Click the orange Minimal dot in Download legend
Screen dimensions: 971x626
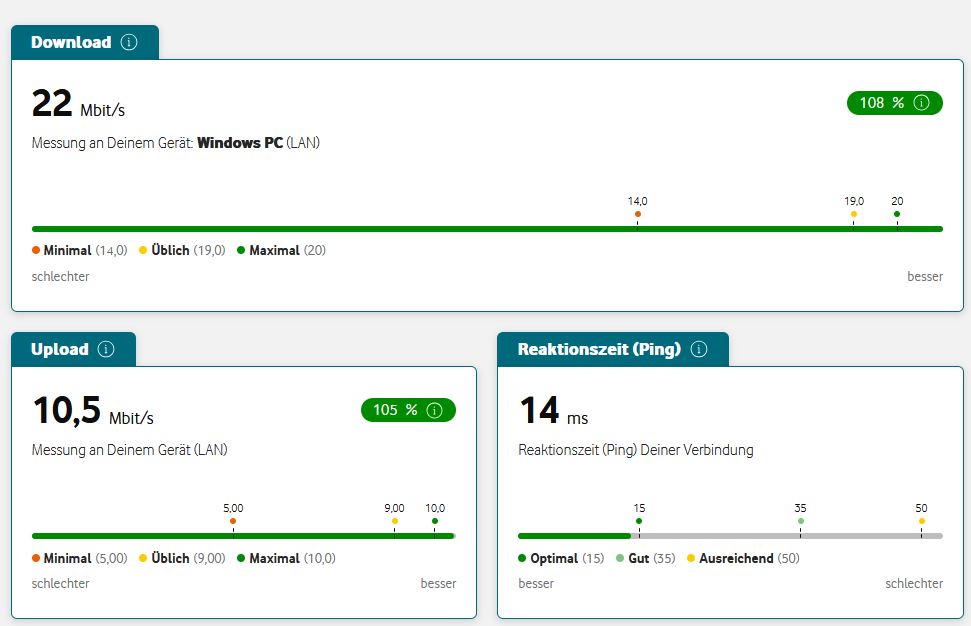click(x=38, y=250)
